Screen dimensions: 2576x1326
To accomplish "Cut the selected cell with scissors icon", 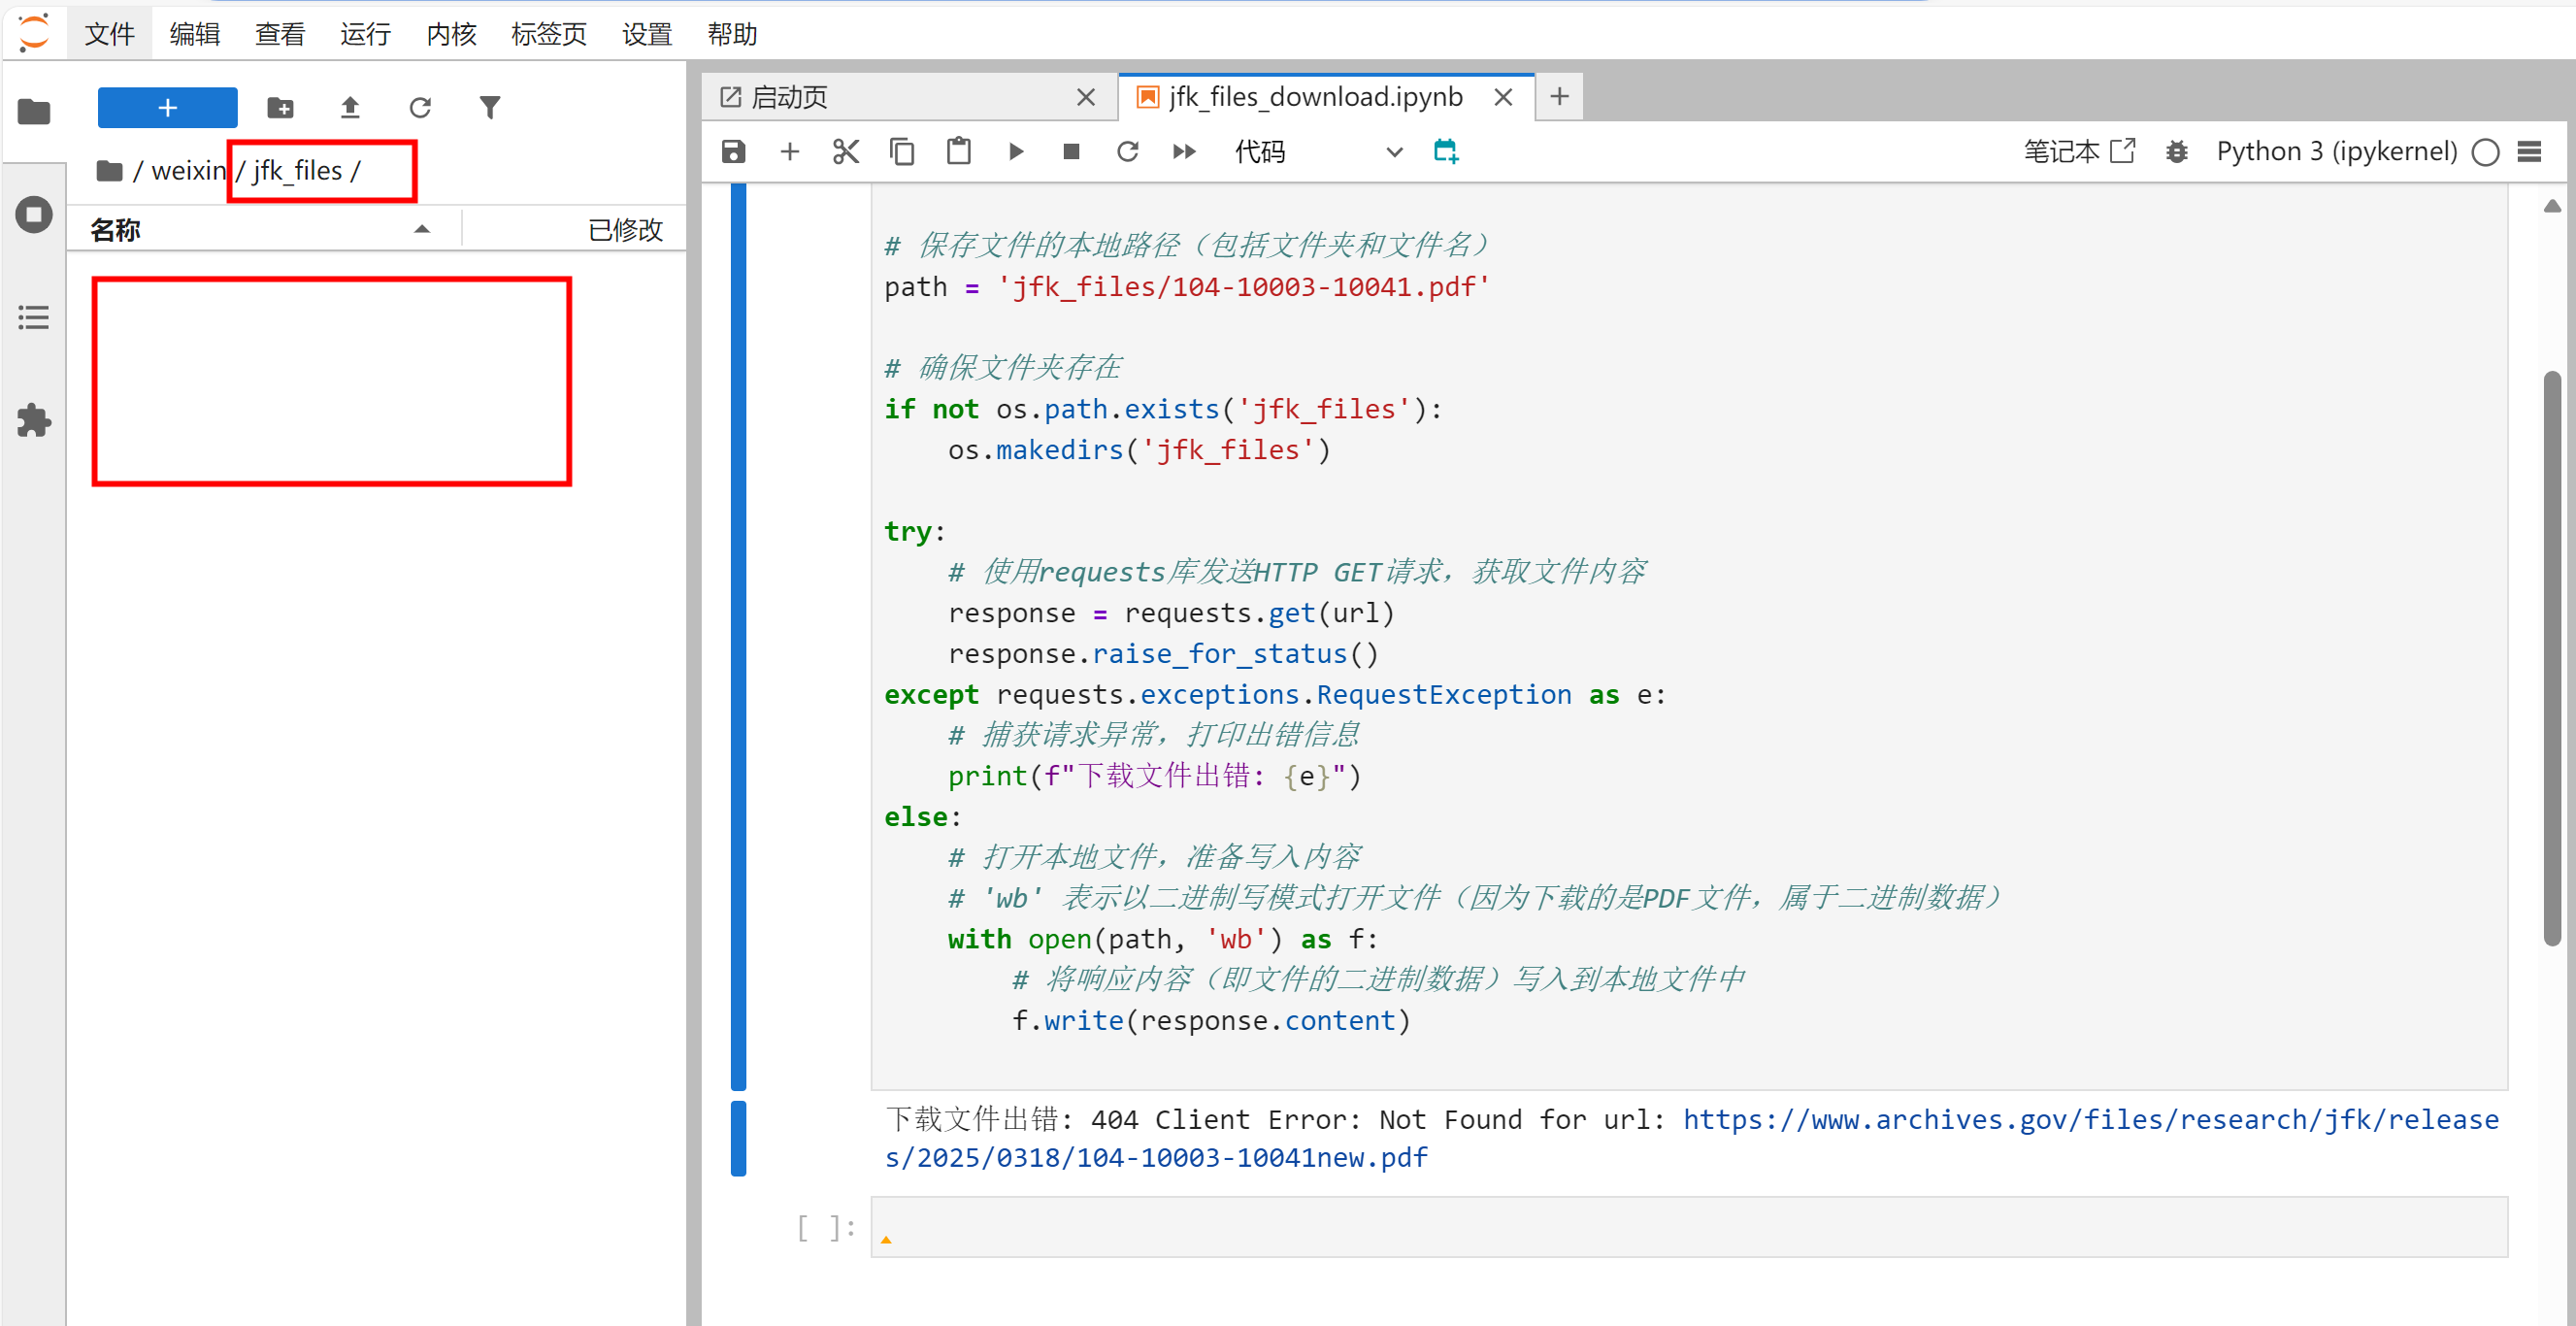I will click(x=846, y=152).
